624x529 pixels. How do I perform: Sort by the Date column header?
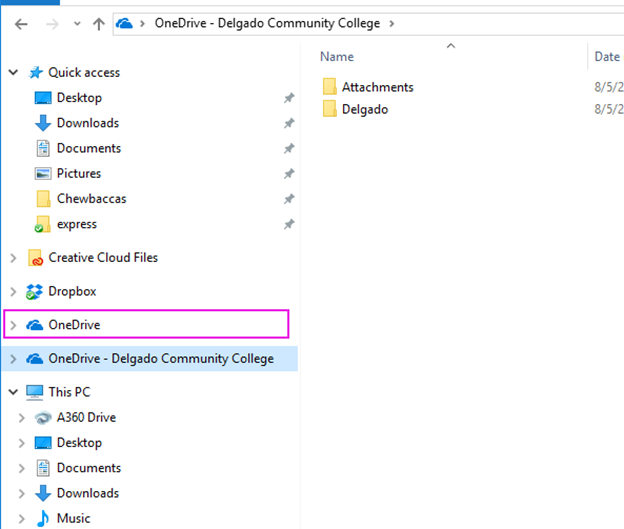[x=607, y=57]
